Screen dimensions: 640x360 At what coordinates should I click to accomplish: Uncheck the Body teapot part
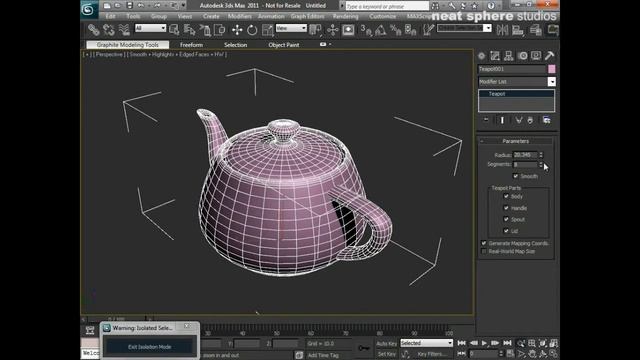click(506, 196)
